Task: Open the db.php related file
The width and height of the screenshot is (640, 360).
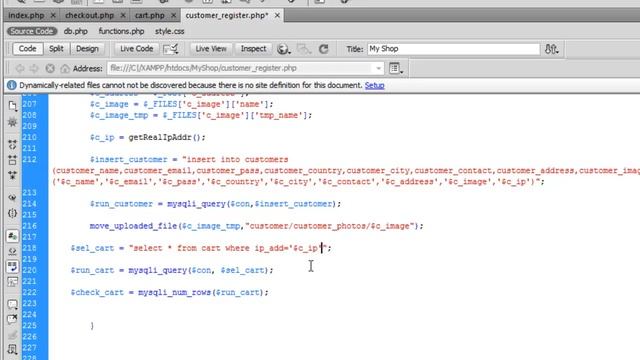Action: 76,31
